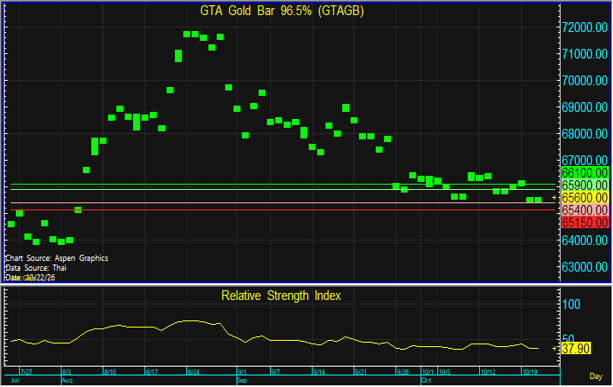613x387 pixels.
Task: Select the 69000.00 price axis label
Action: click(x=584, y=107)
